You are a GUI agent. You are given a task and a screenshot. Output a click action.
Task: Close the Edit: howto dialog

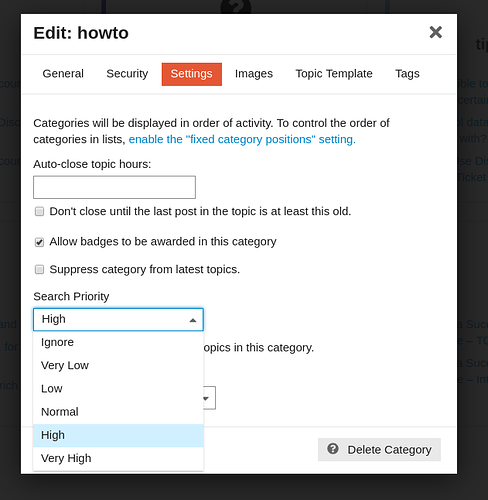coord(435,32)
